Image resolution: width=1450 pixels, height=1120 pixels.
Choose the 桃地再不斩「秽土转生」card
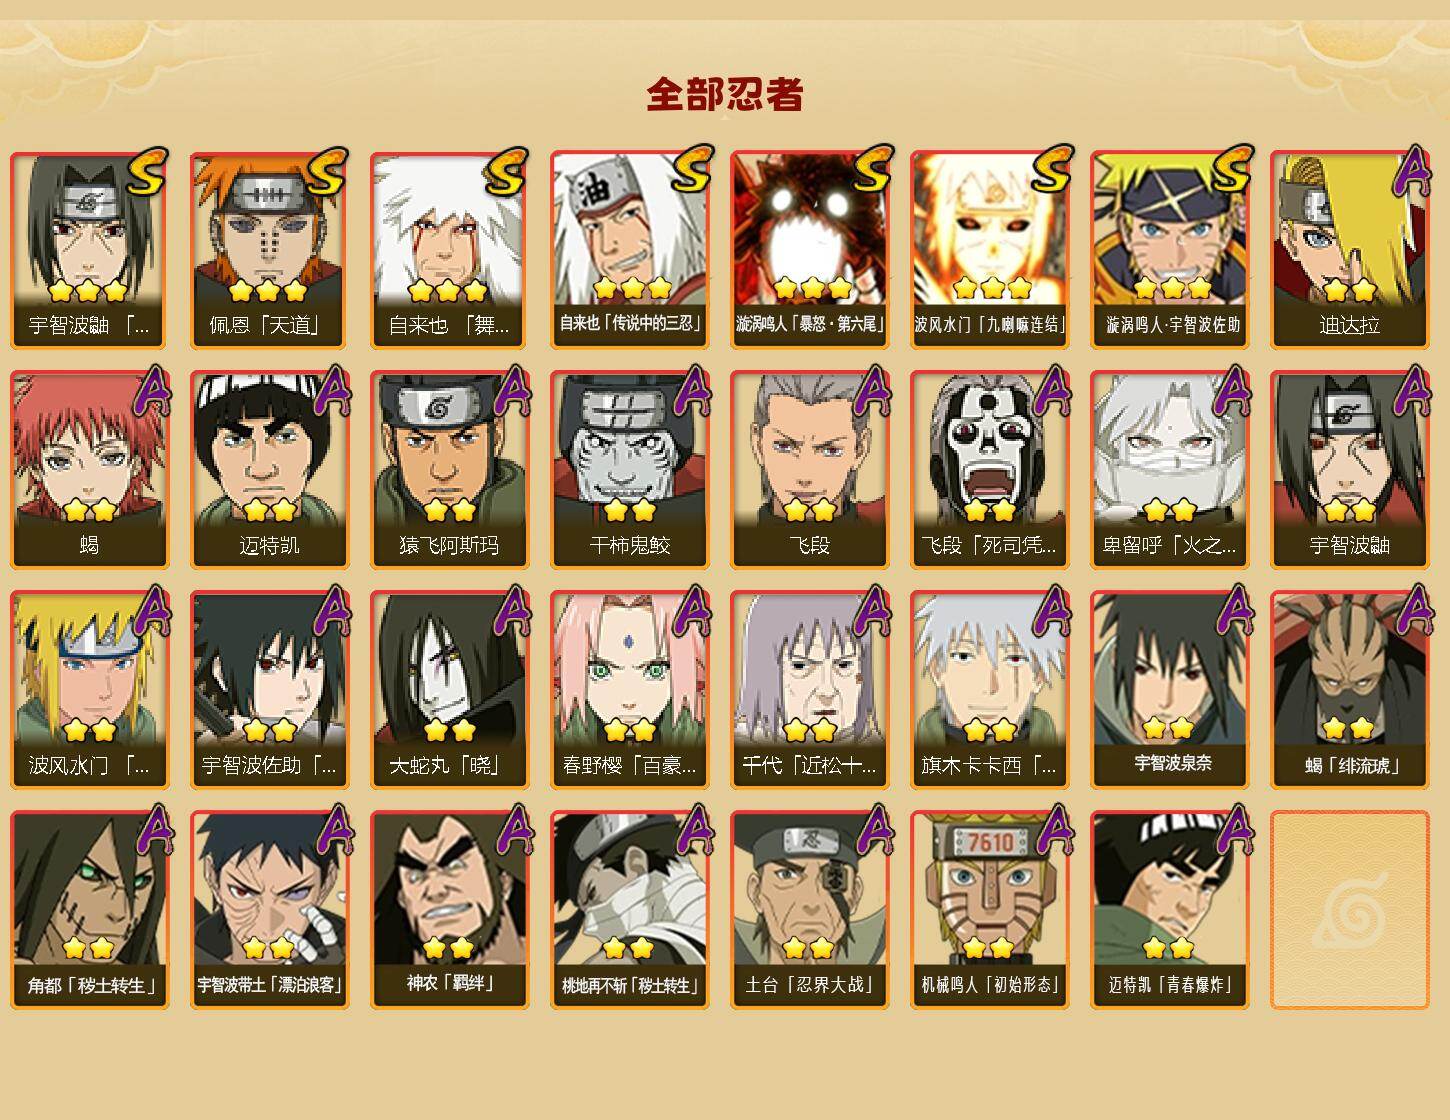[x=630, y=910]
